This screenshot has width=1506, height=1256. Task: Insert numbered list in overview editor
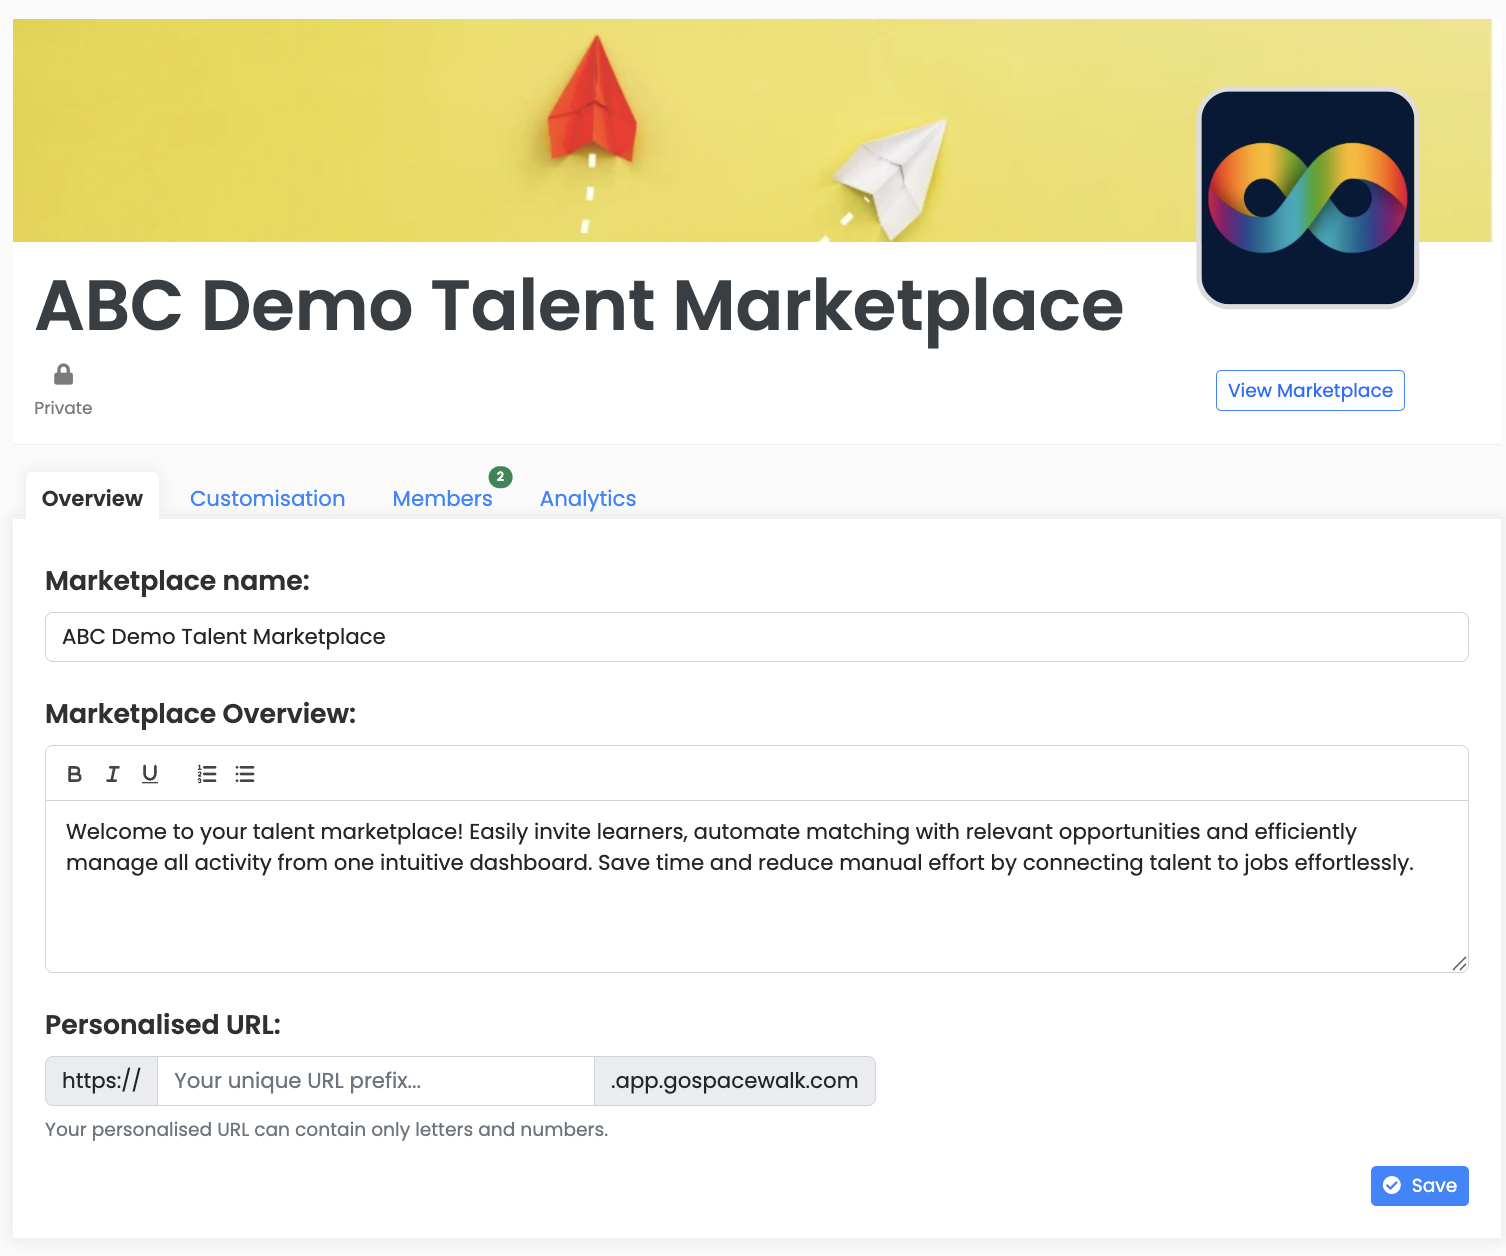point(207,774)
